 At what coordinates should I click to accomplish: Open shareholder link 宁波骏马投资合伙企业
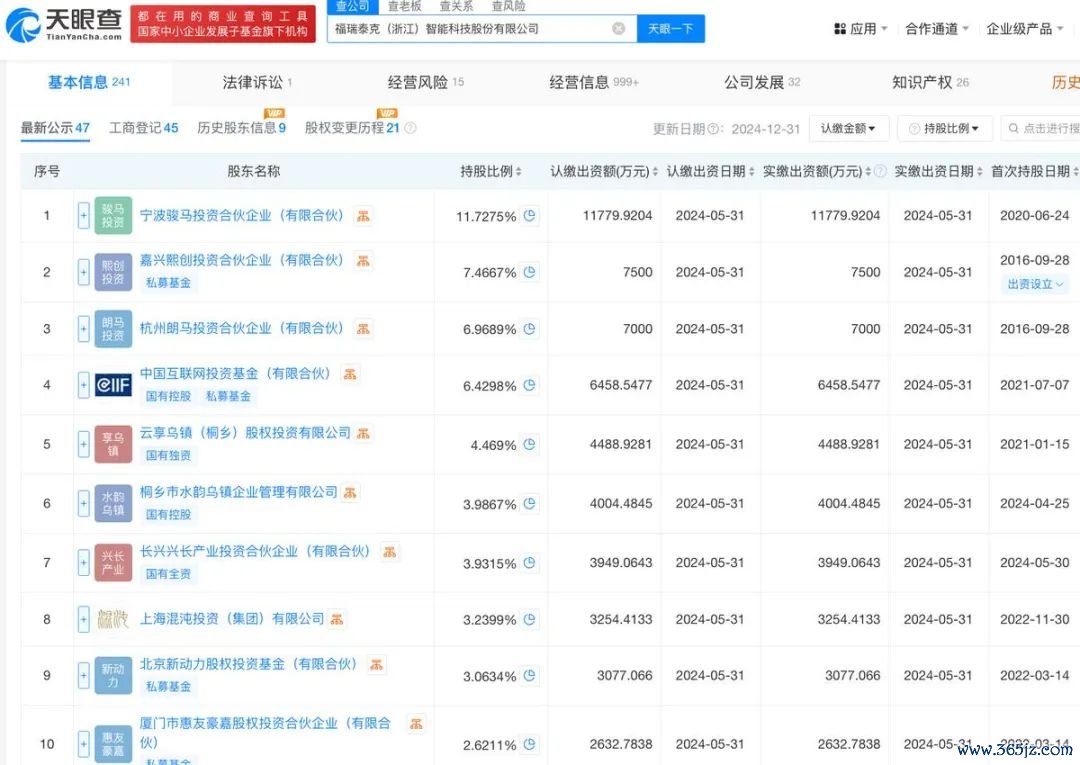tap(242, 216)
